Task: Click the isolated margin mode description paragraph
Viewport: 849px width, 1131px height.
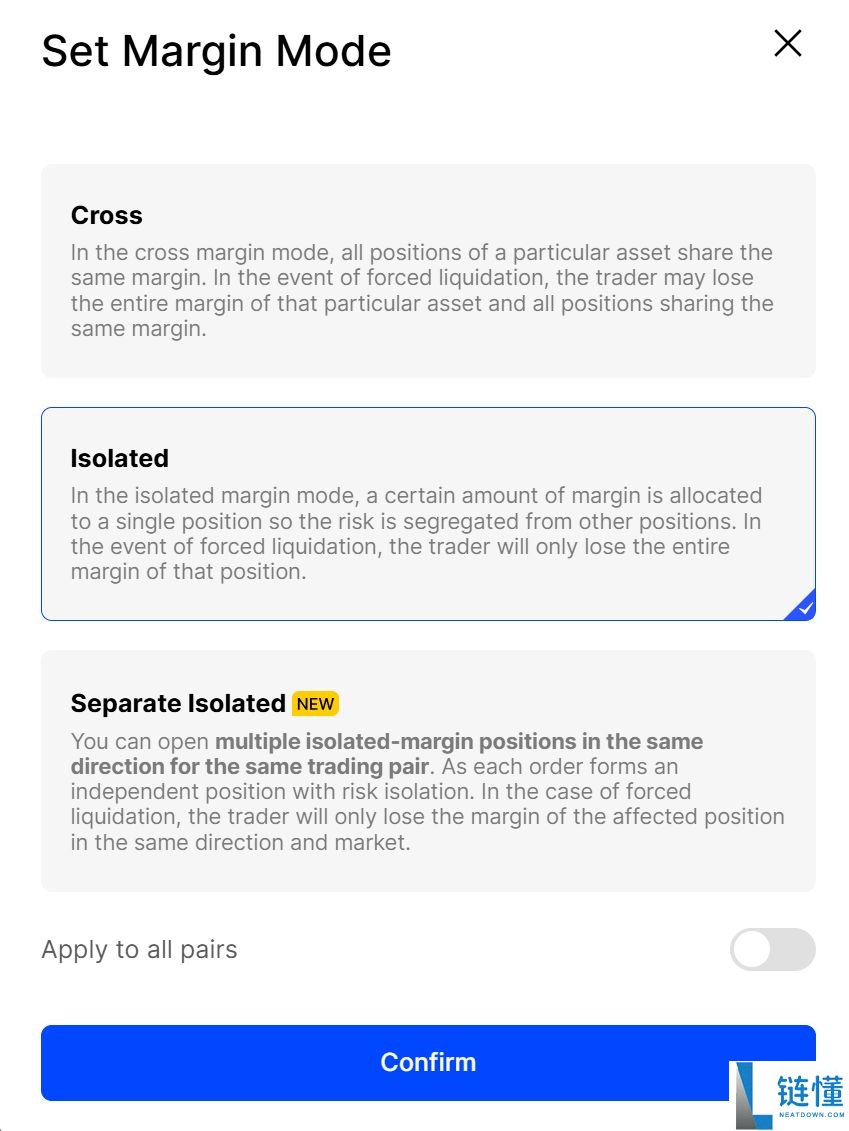Action: (416, 533)
